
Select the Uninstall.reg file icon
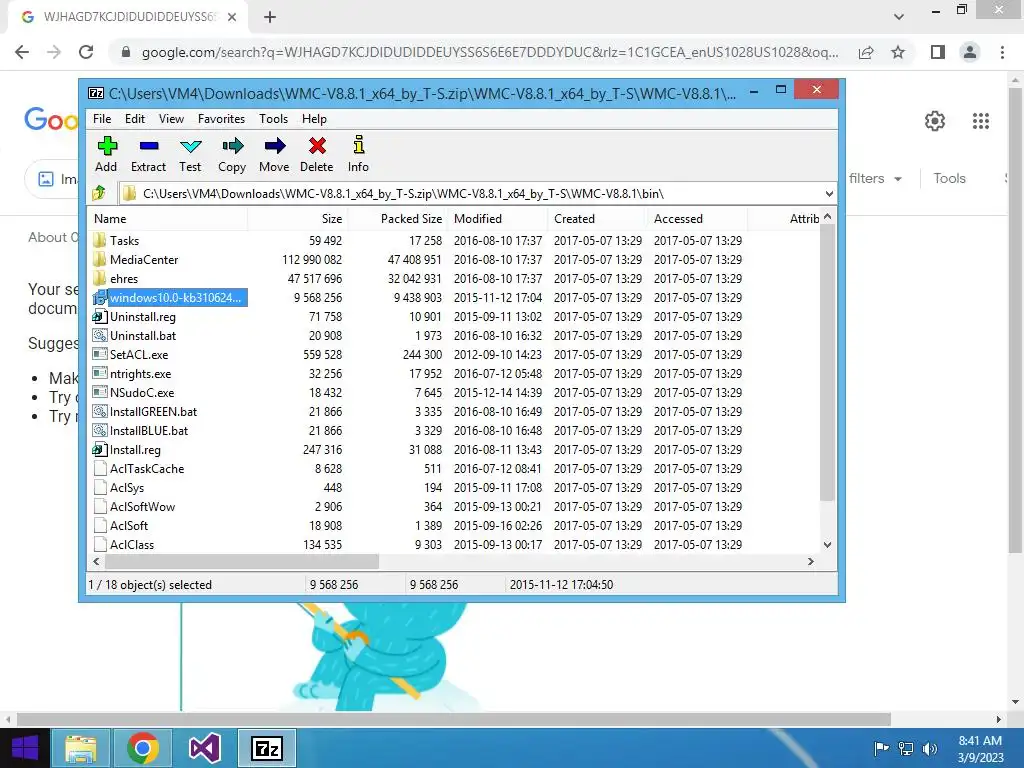[100, 317]
